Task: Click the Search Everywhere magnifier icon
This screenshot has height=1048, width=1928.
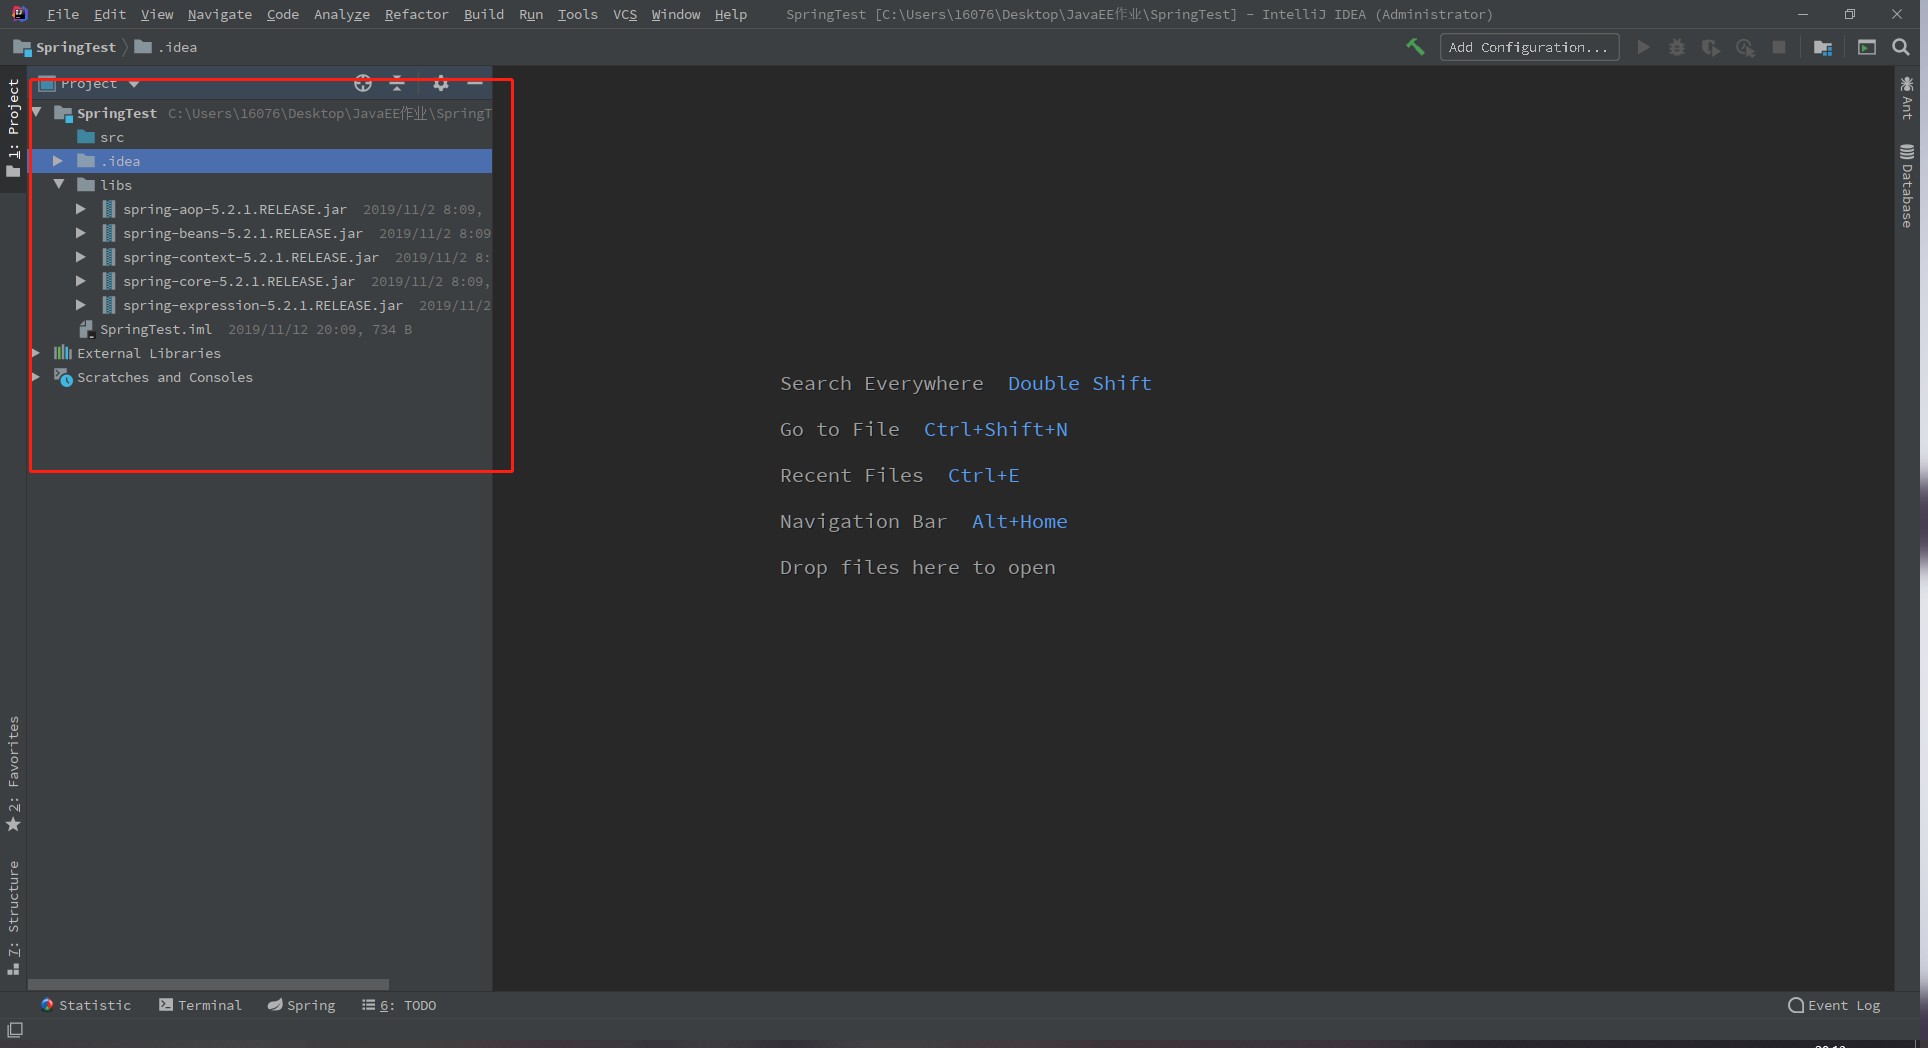Action: click(1901, 47)
